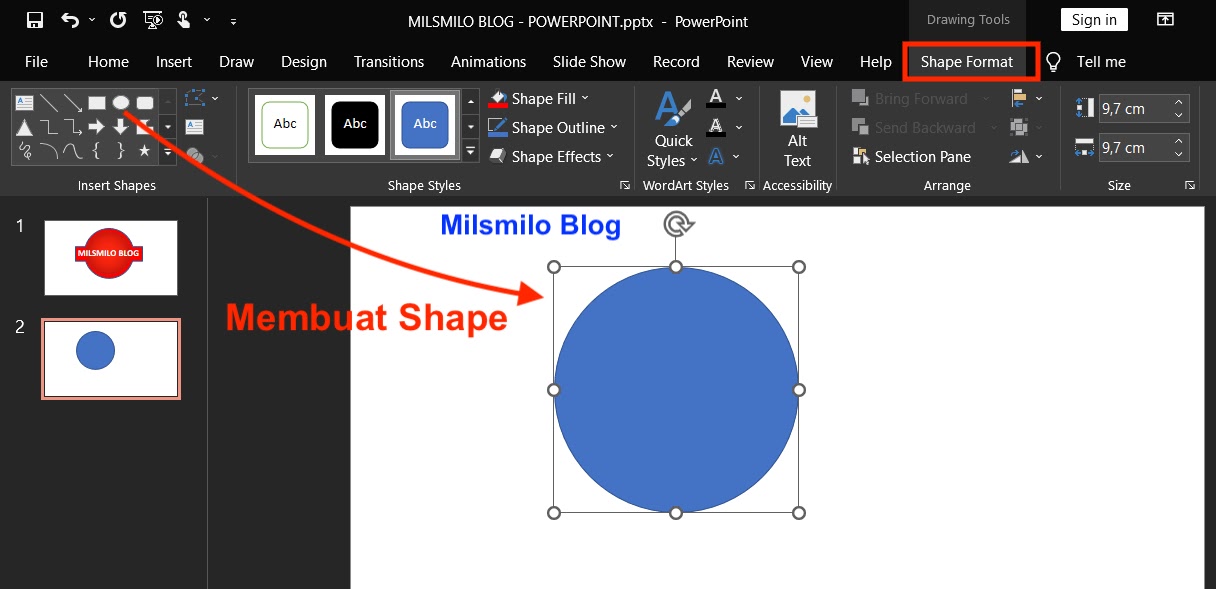Open Customize Quick Access Toolbar arrow
Image resolution: width=1216 pixels, height=589 pixels.
233,21
